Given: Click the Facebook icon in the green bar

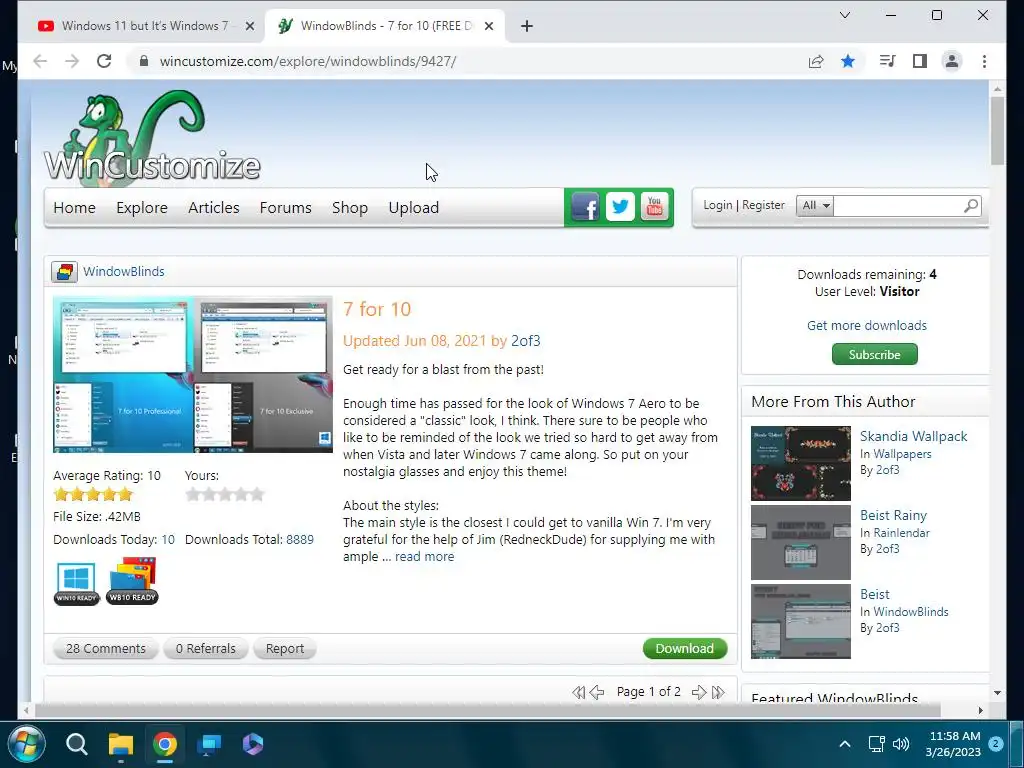Looking at the screenshot, I should (585, 207).
